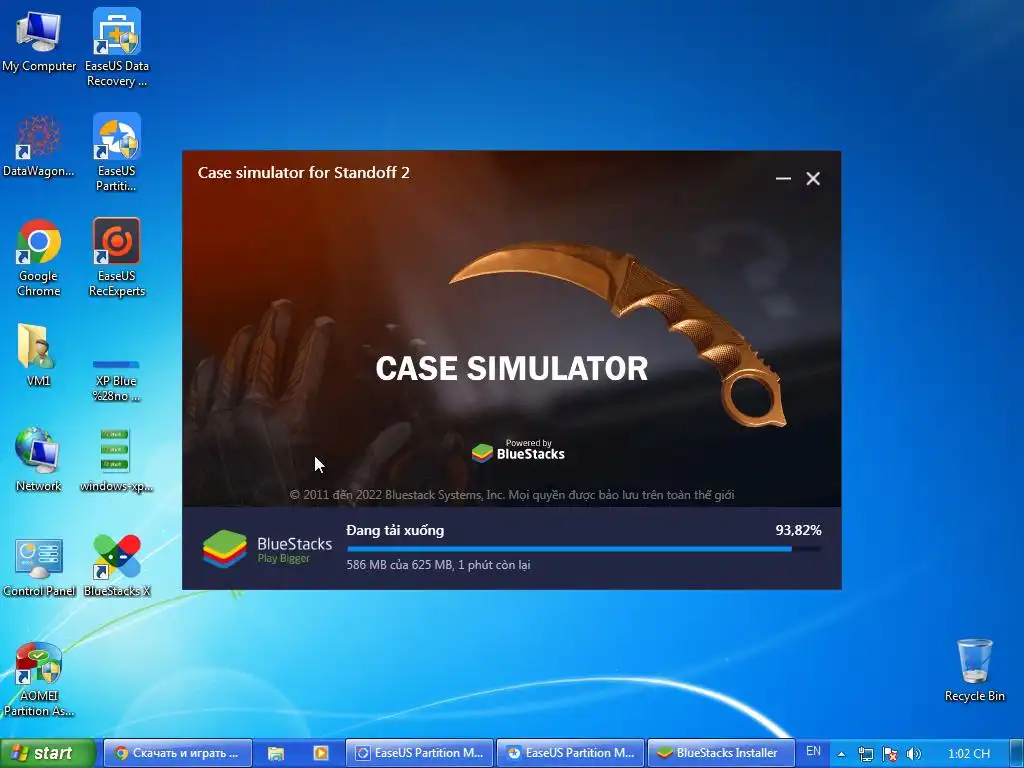The image size is (1024, 768).
Task: Select the Network desktop icon
Action: tap(39, 460)
